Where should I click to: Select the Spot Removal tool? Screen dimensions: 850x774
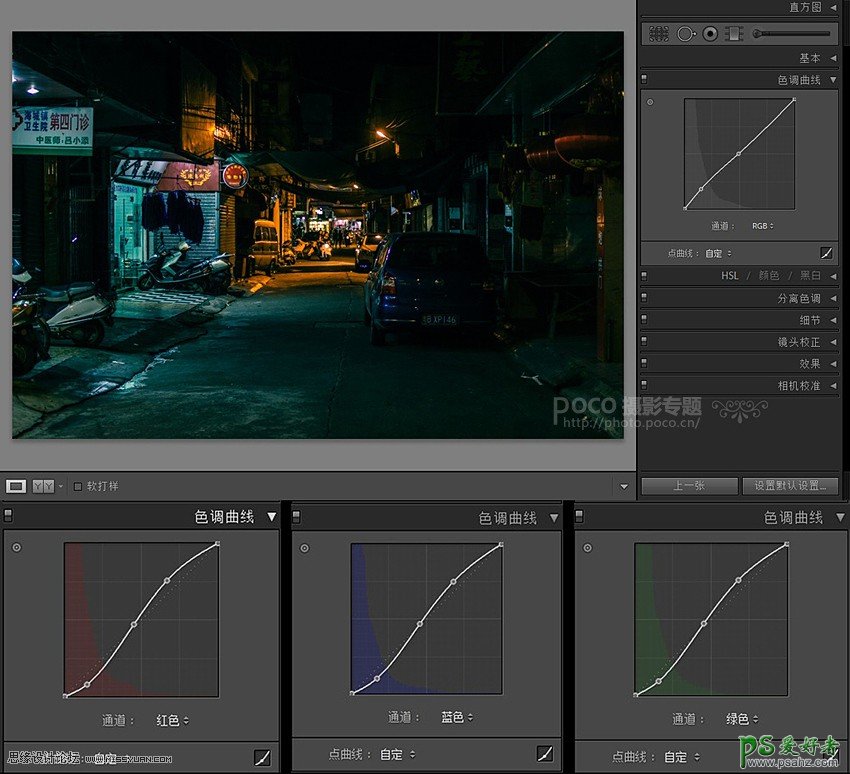pyautogui.click(x=685, y=34)
